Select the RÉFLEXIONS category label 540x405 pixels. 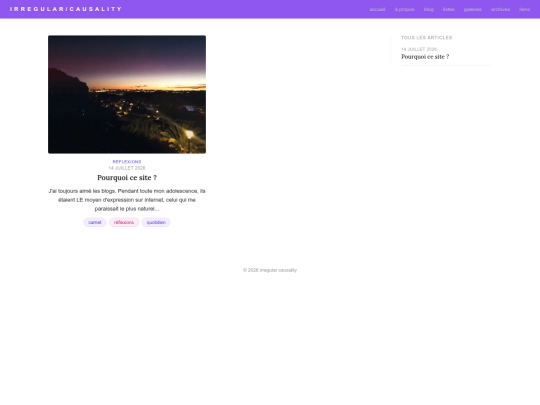pyautogui.click(x=127, y=162)
